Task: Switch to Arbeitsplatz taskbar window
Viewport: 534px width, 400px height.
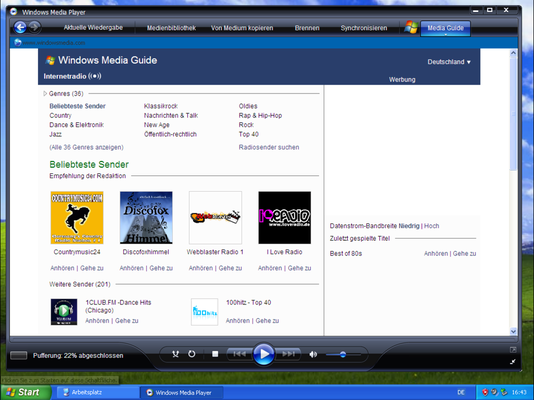Action: [97, 393]
